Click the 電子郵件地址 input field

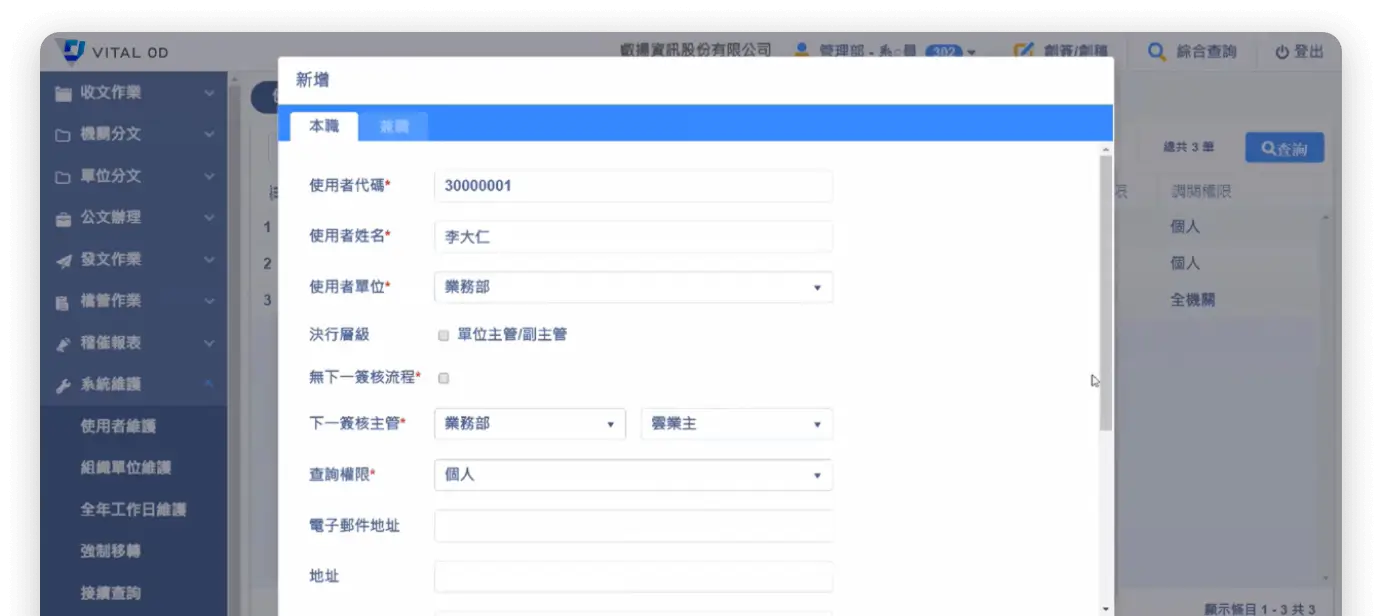(633, 525)
